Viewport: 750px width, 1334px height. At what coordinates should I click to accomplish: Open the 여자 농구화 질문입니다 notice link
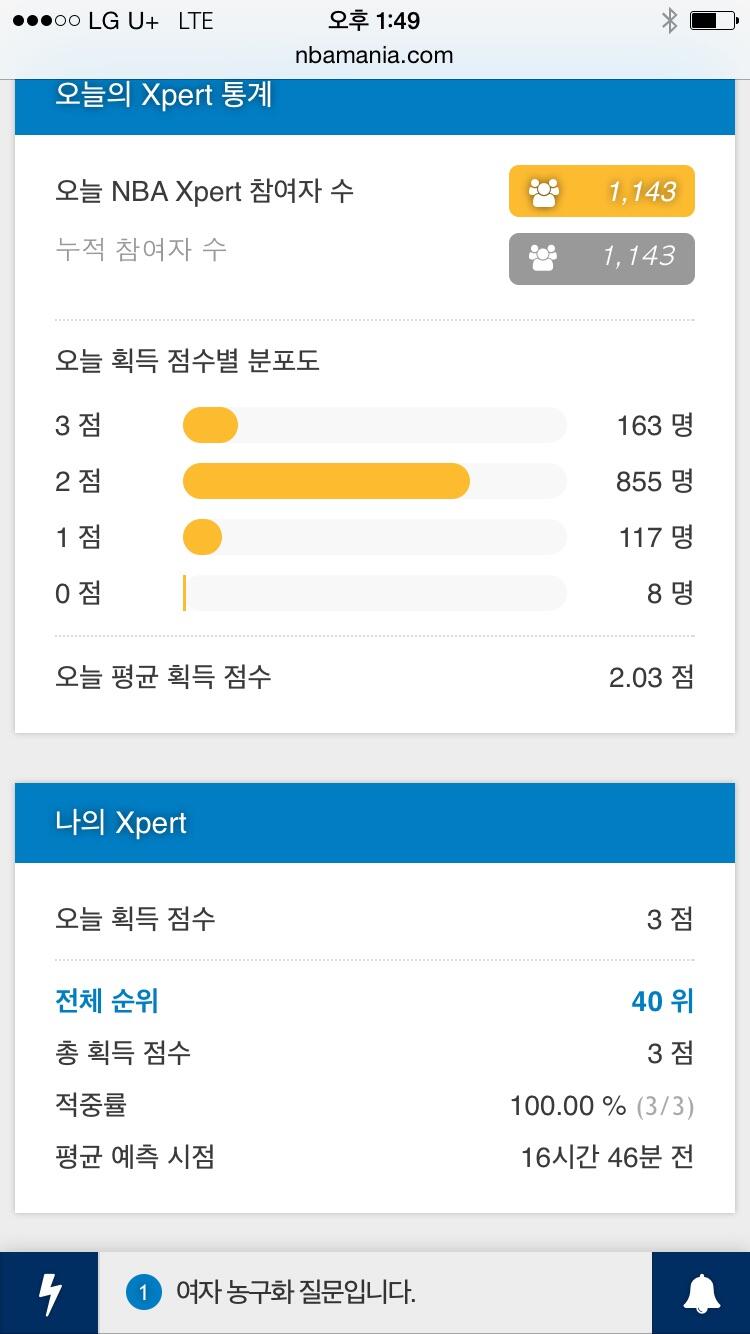tap(295, 1293)
